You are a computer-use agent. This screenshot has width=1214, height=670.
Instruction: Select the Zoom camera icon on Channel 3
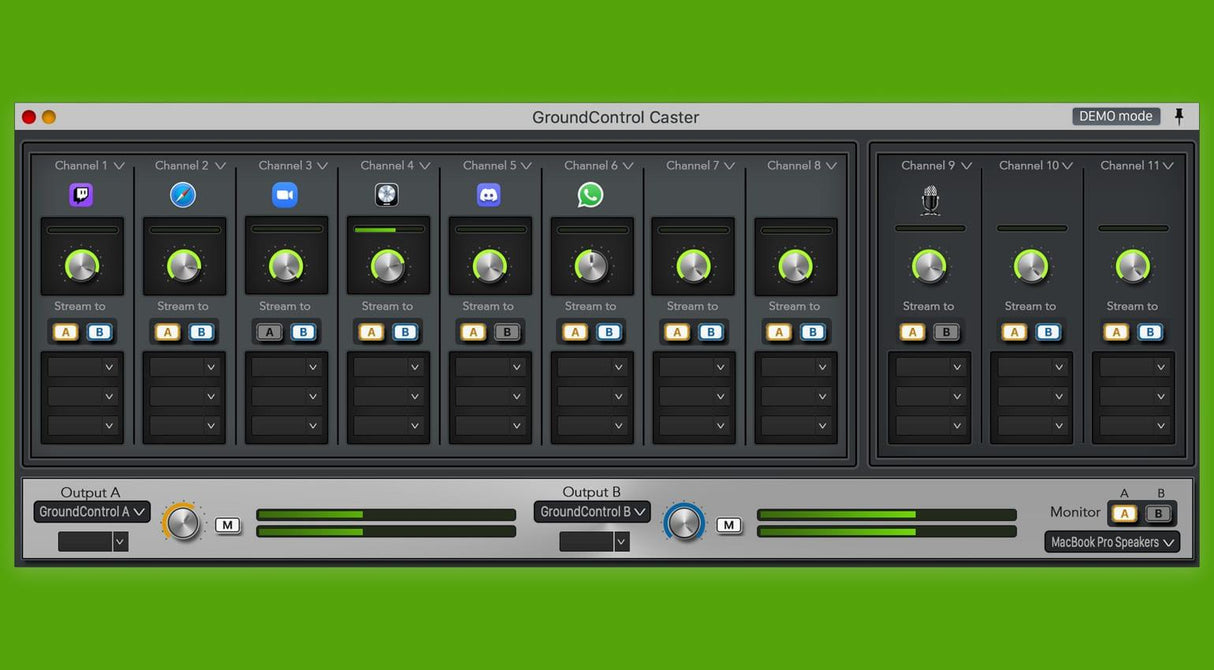coord(285,195)
